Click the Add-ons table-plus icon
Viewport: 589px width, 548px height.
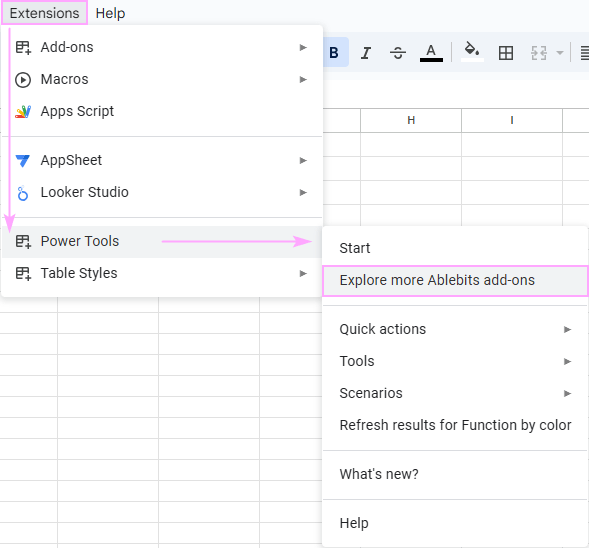(x=23, y=47)
